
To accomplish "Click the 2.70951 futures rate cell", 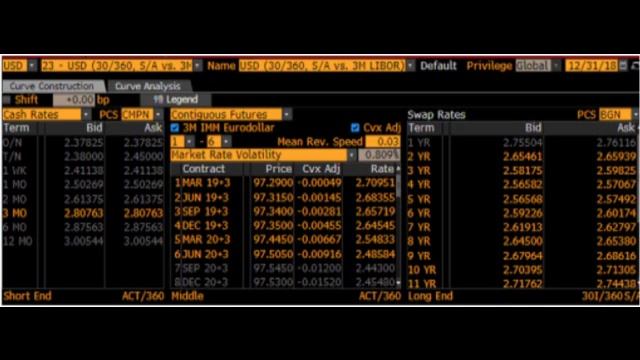I will click(375, 183).
